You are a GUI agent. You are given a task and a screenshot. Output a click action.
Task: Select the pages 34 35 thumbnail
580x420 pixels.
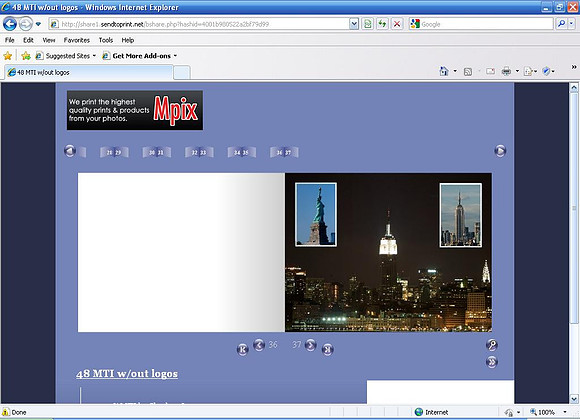241,152
